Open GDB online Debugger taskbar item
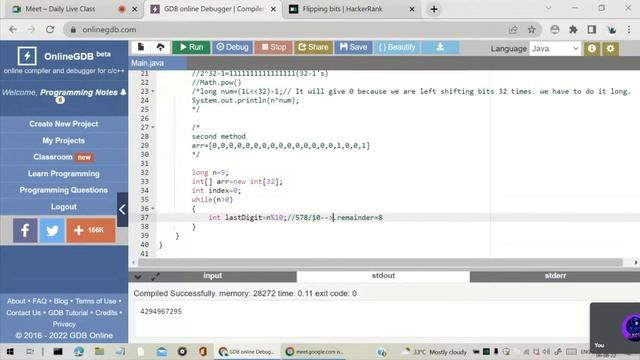 (x=247, y=351)
